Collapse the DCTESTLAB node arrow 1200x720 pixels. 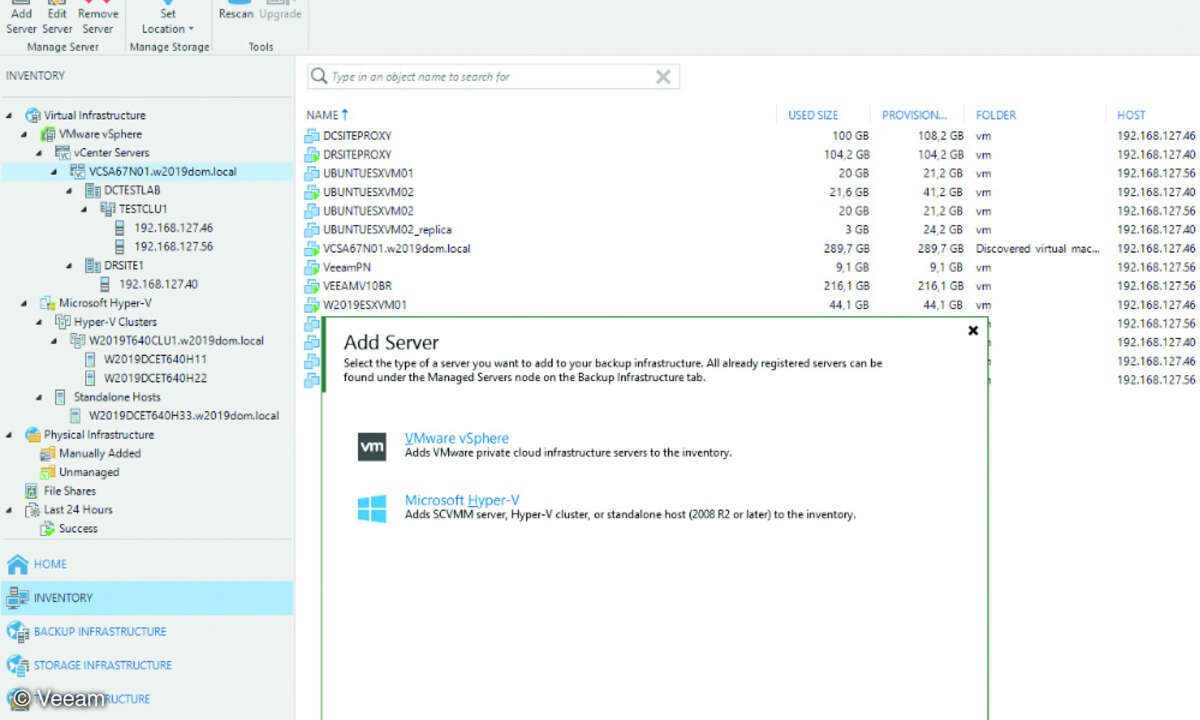tap(69, 190)
